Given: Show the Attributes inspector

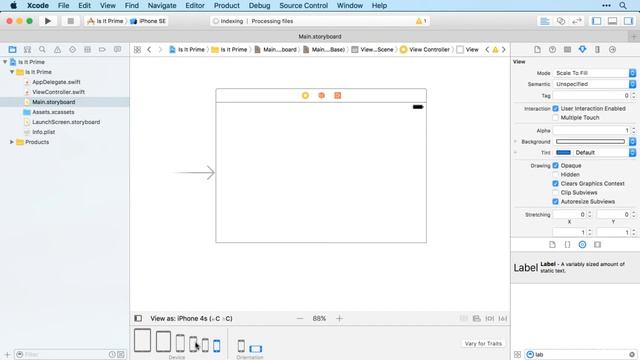Looking at the screenshot, I should (x=582, y=49).
